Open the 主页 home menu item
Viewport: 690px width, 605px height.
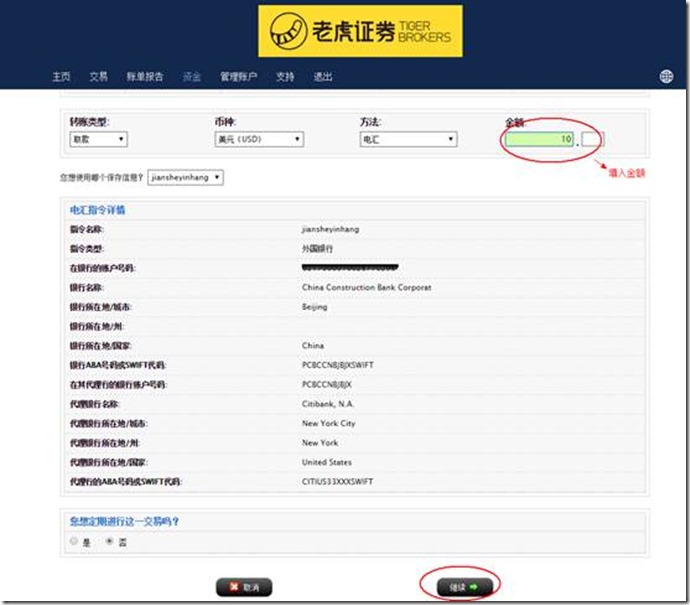click(61, 77)
